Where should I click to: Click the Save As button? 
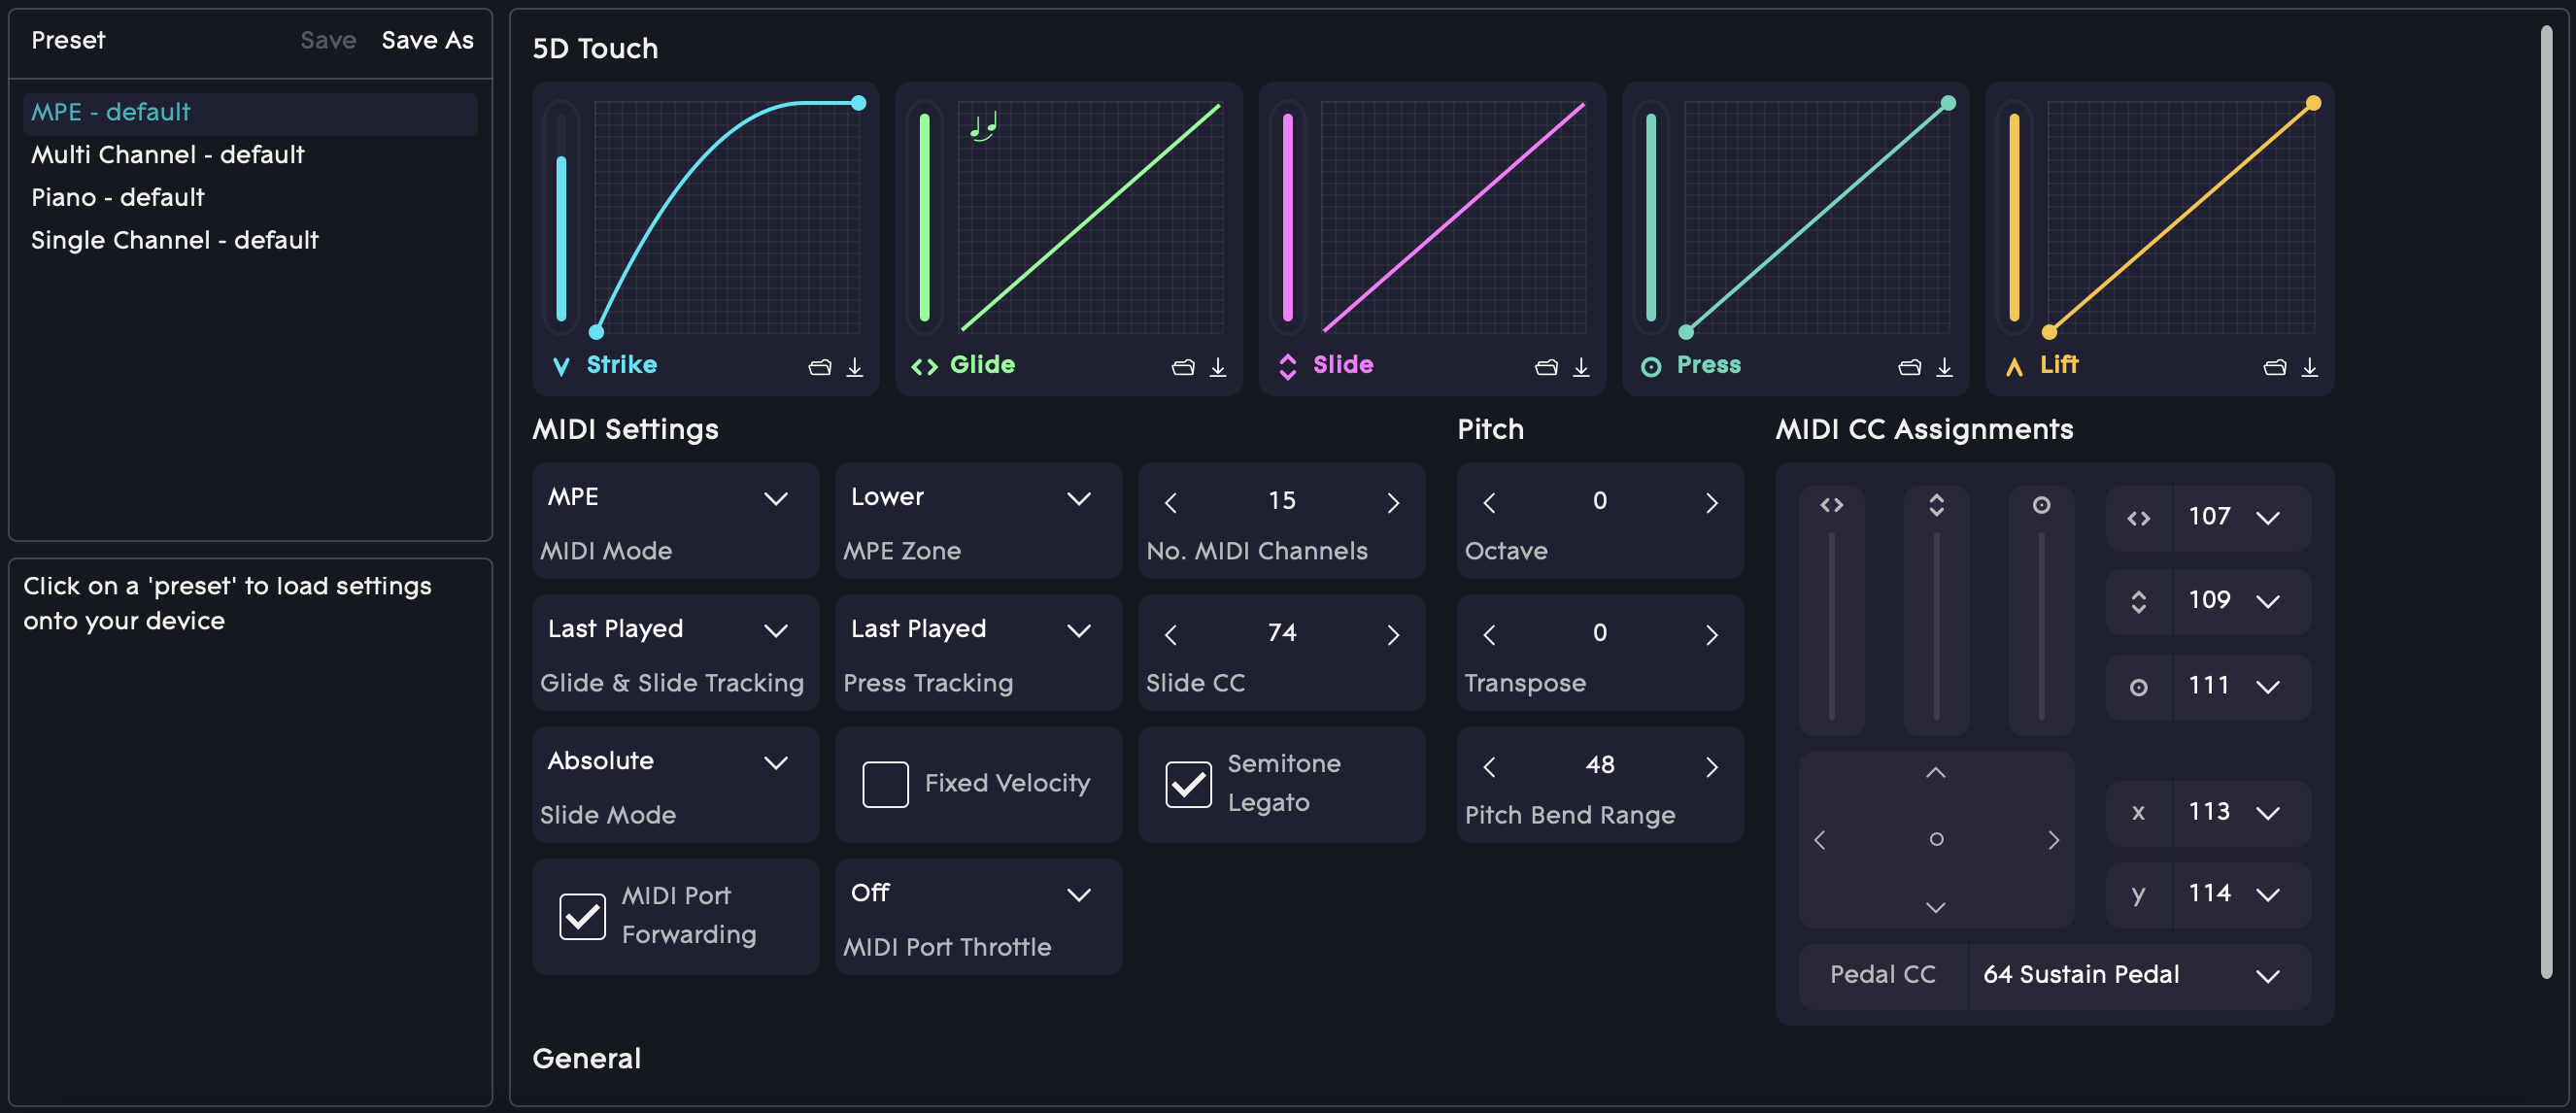click(427, 40)
